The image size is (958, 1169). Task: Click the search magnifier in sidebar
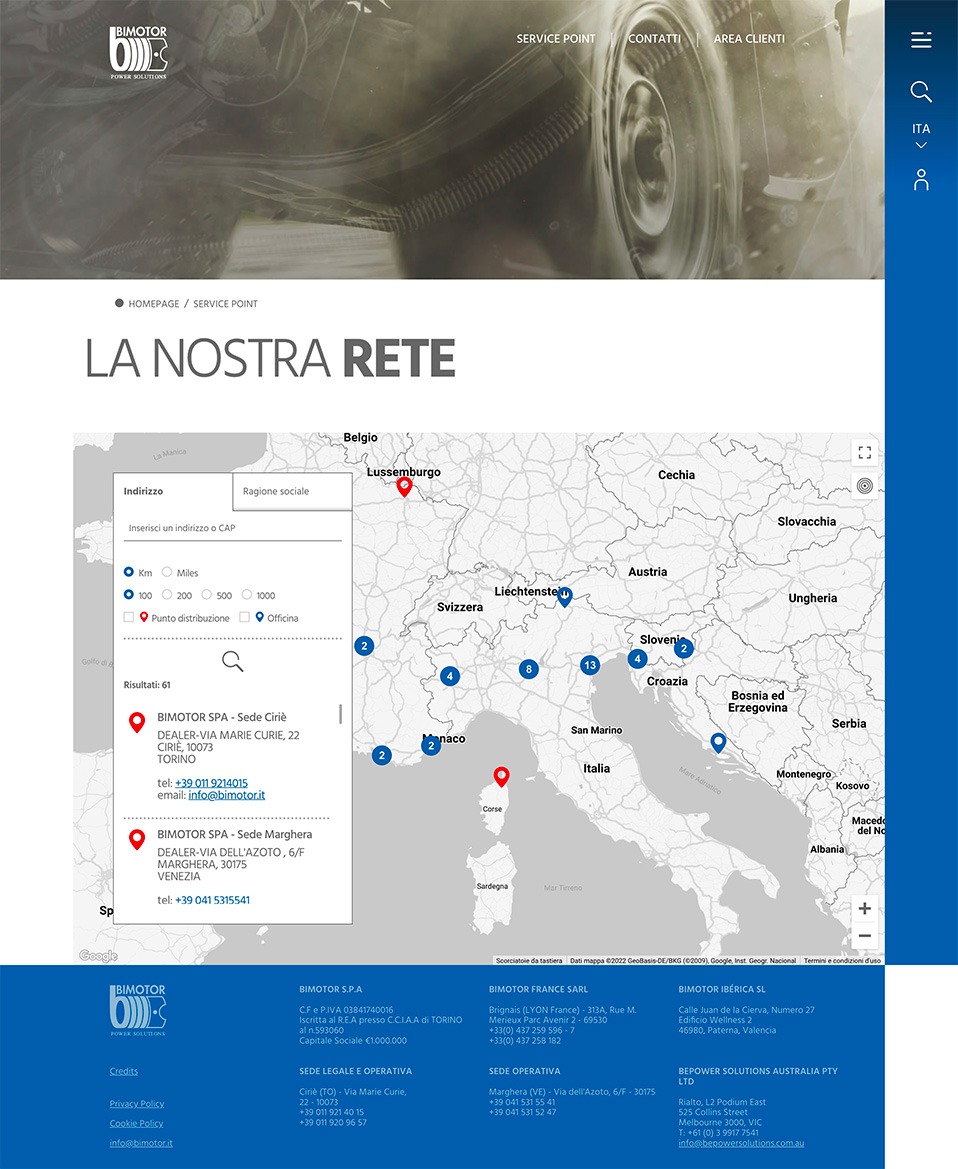(x=921, y=92)
